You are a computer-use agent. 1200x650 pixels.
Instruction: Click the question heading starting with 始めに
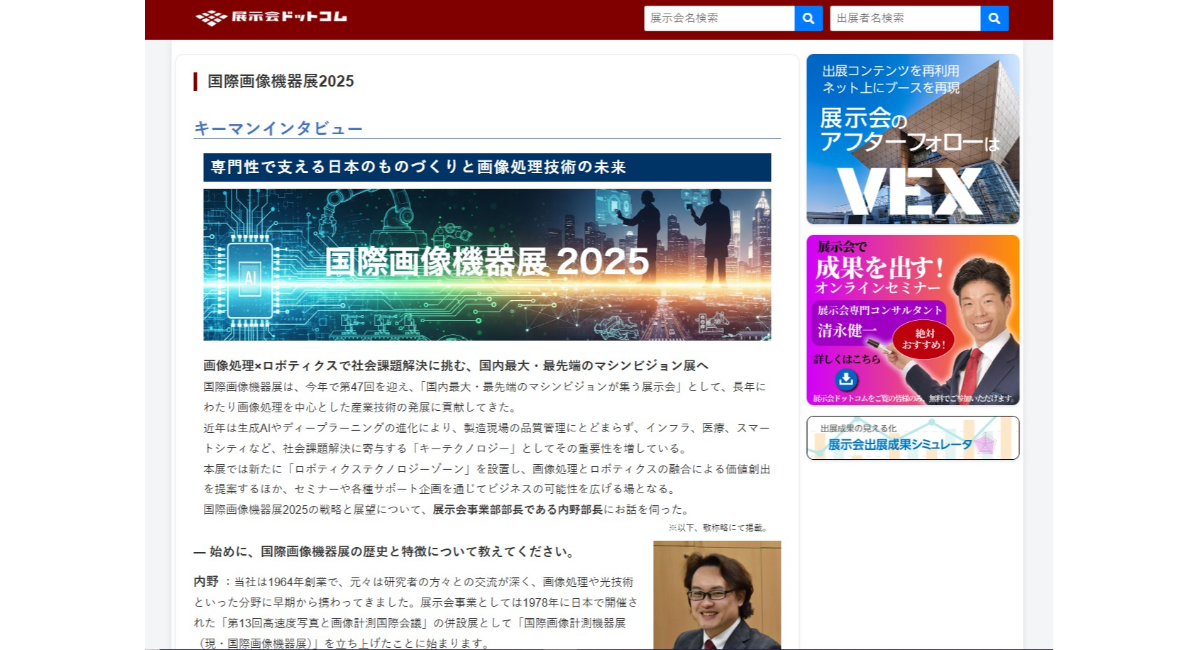pos(384,551)
